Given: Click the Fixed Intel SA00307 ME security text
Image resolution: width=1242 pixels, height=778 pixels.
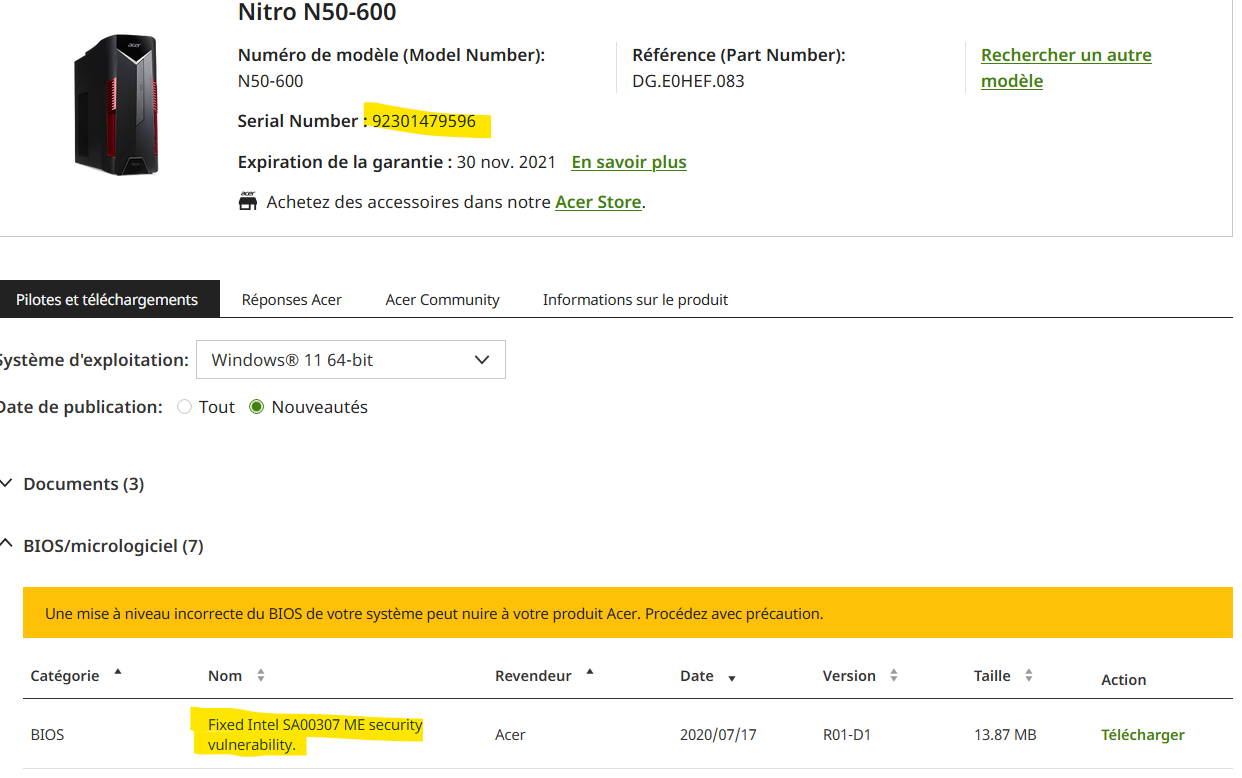Looking at the screenshot, I should click(x=315, y=735).
